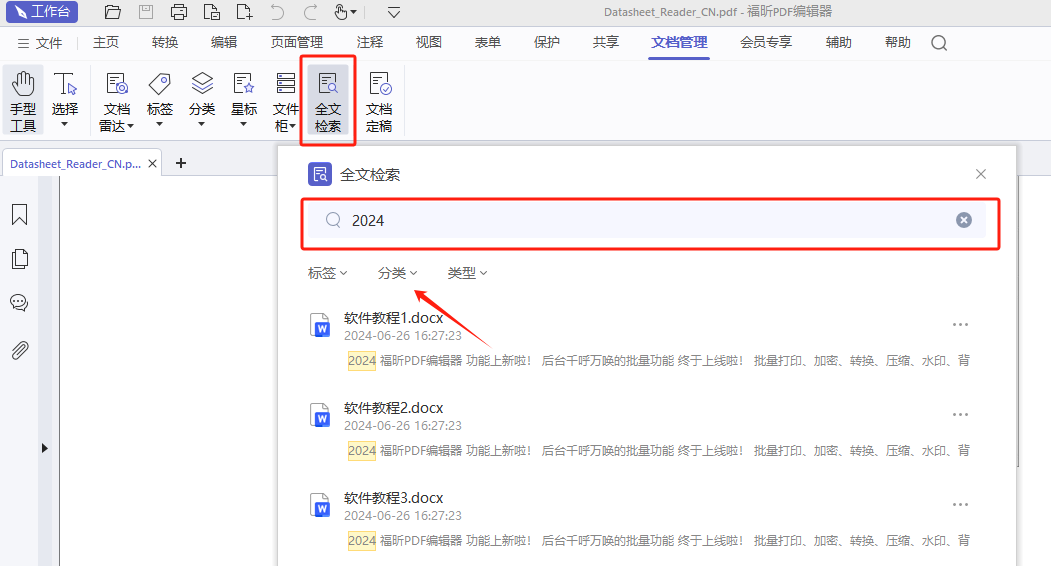Expand the 类型 filter dropdown

467,273
